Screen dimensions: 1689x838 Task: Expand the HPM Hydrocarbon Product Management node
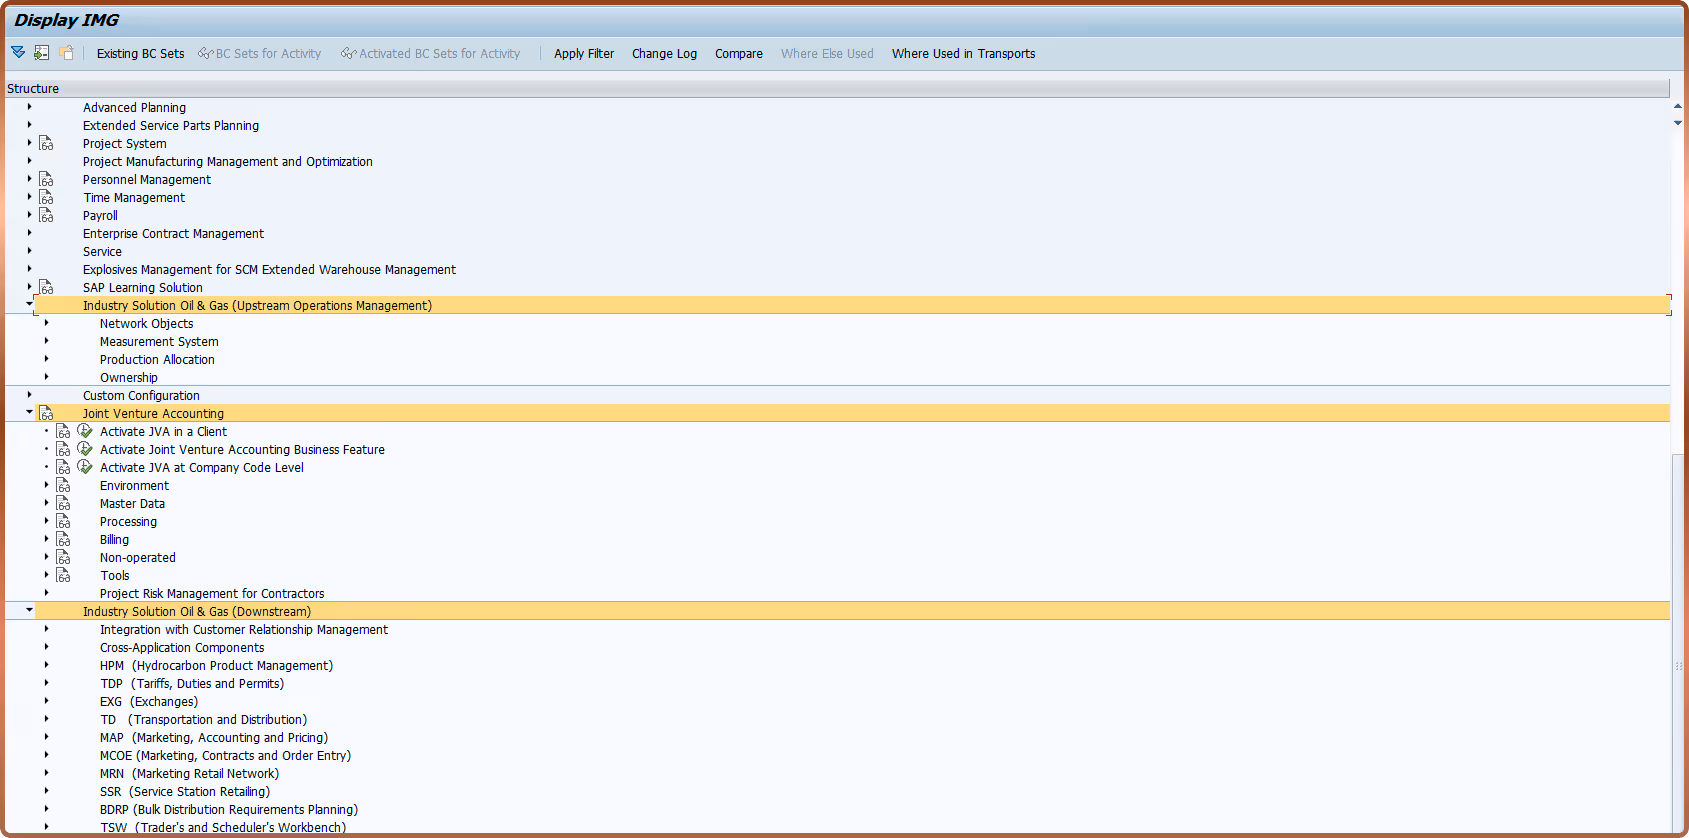coord(46,665)
